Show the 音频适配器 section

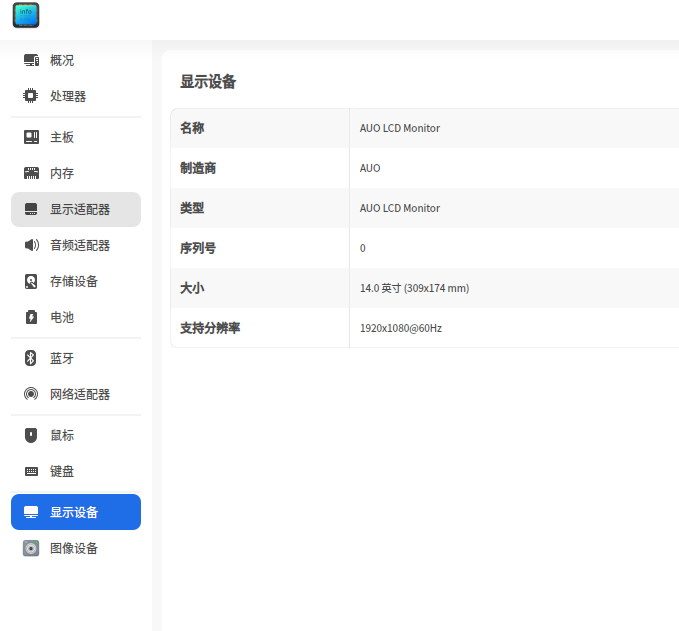pos(76,245)
